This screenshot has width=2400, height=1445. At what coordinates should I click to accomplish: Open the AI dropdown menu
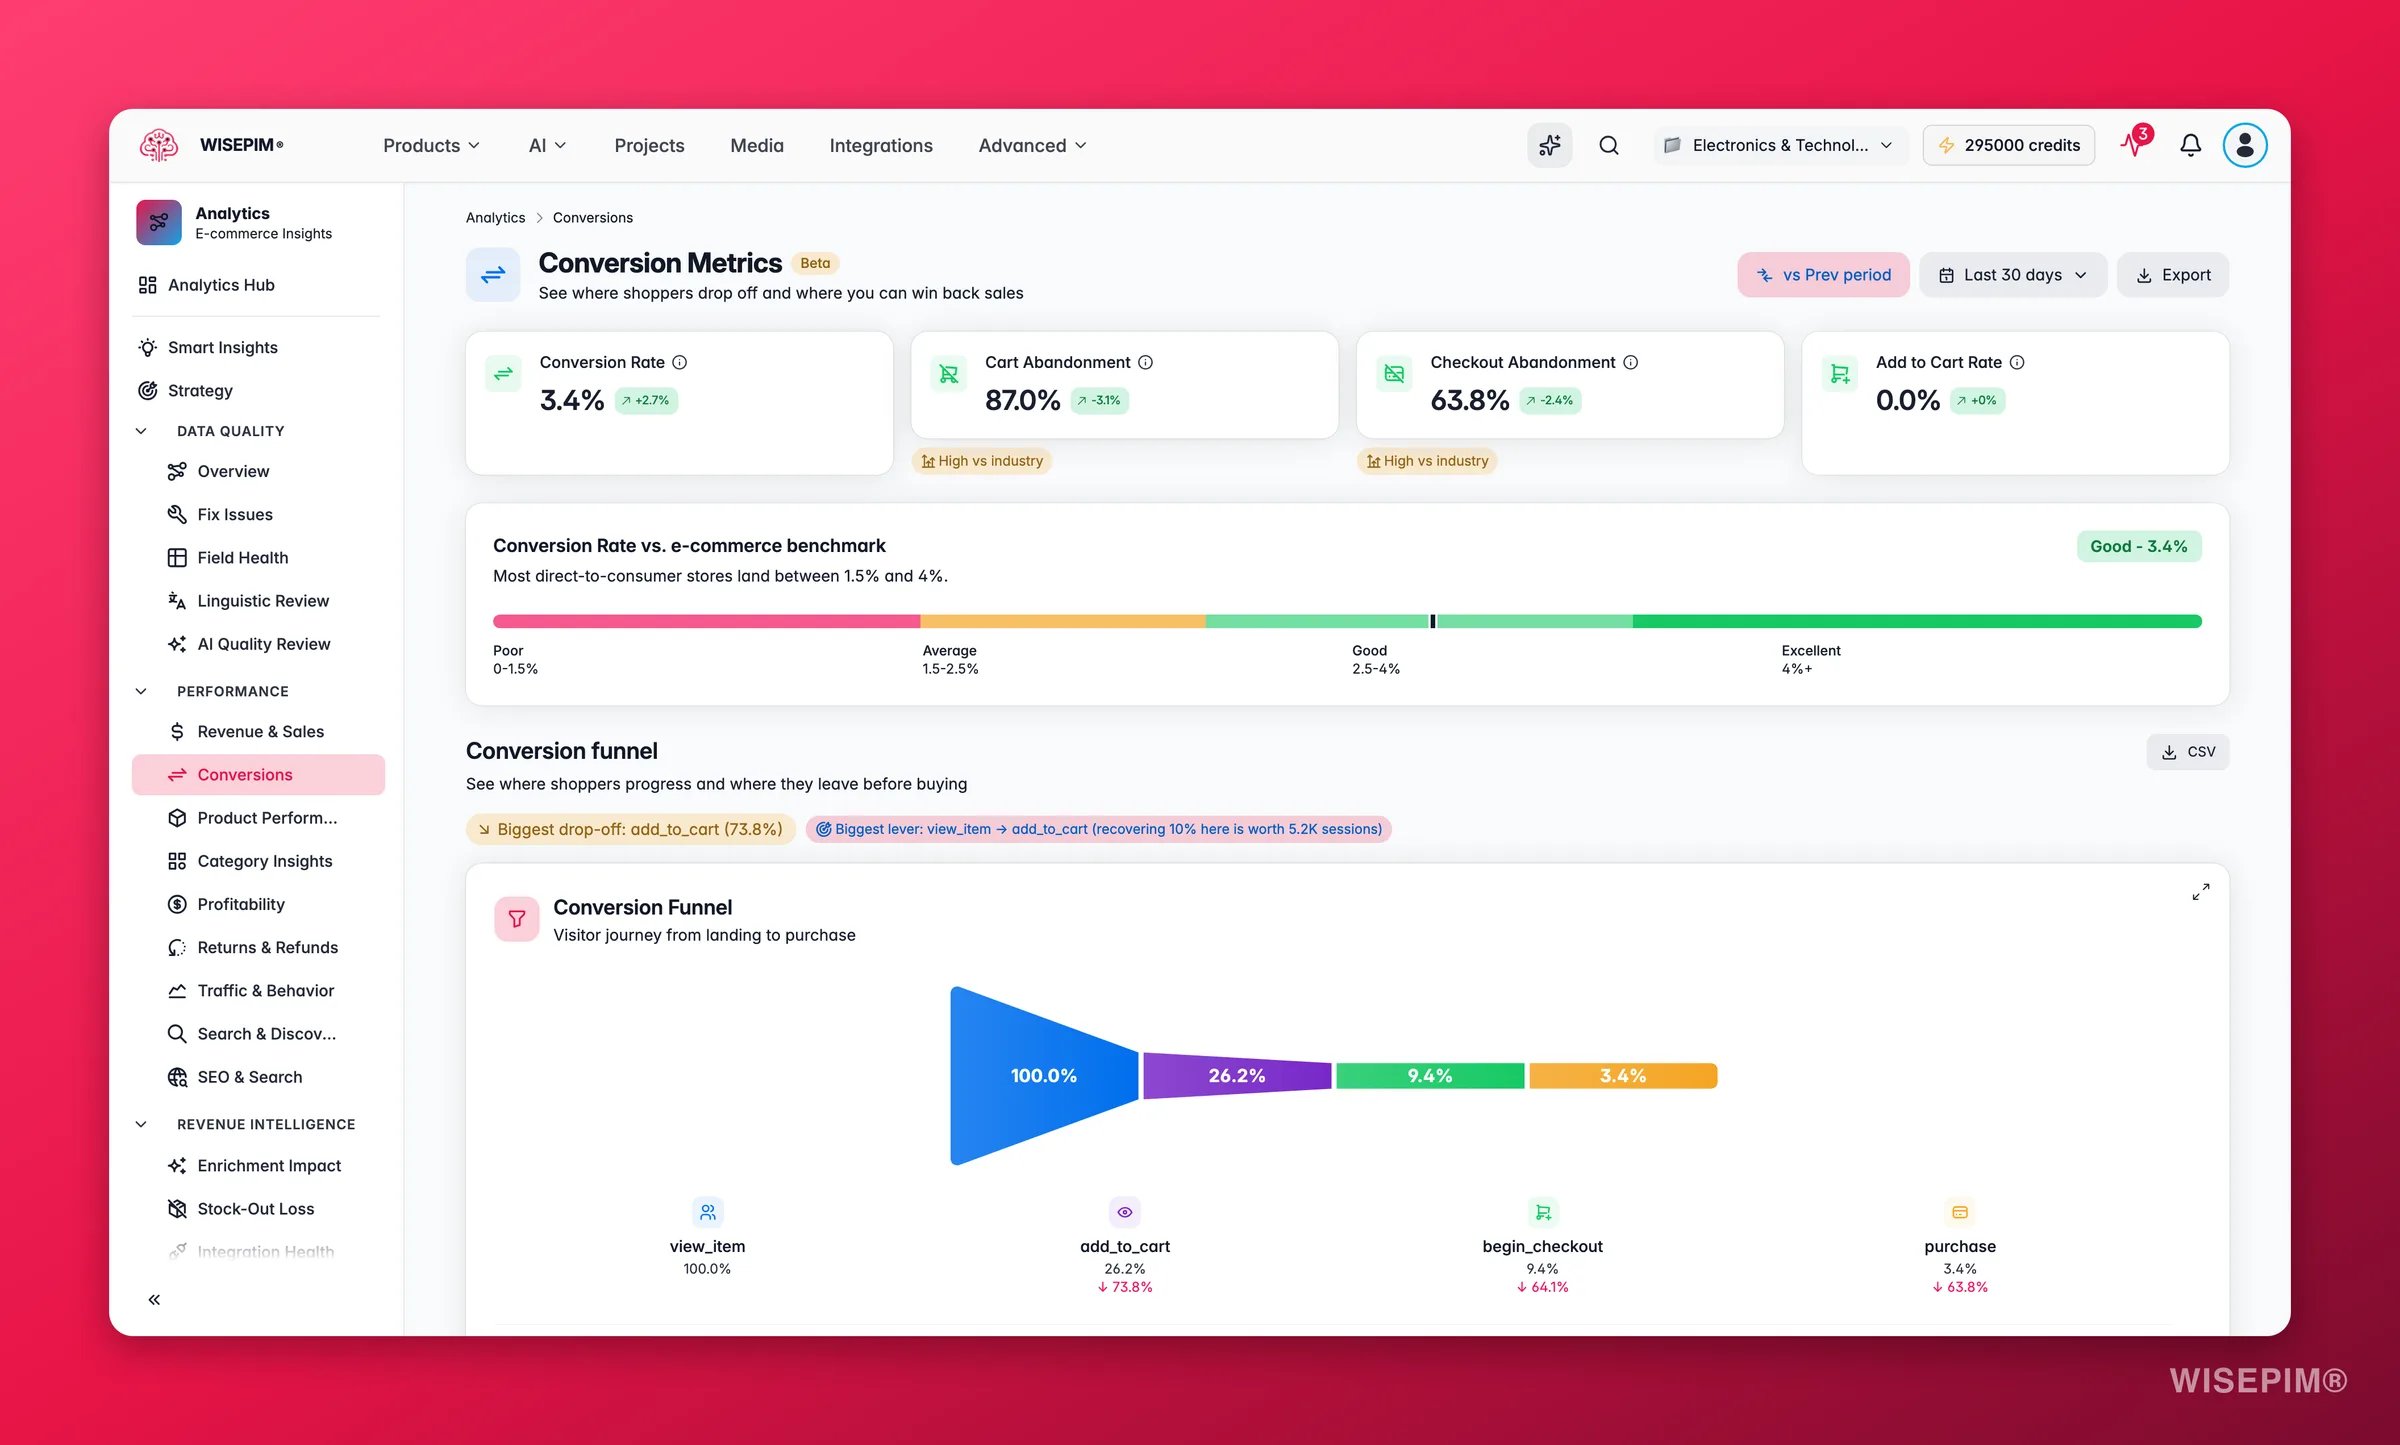(x=547, y=145)
